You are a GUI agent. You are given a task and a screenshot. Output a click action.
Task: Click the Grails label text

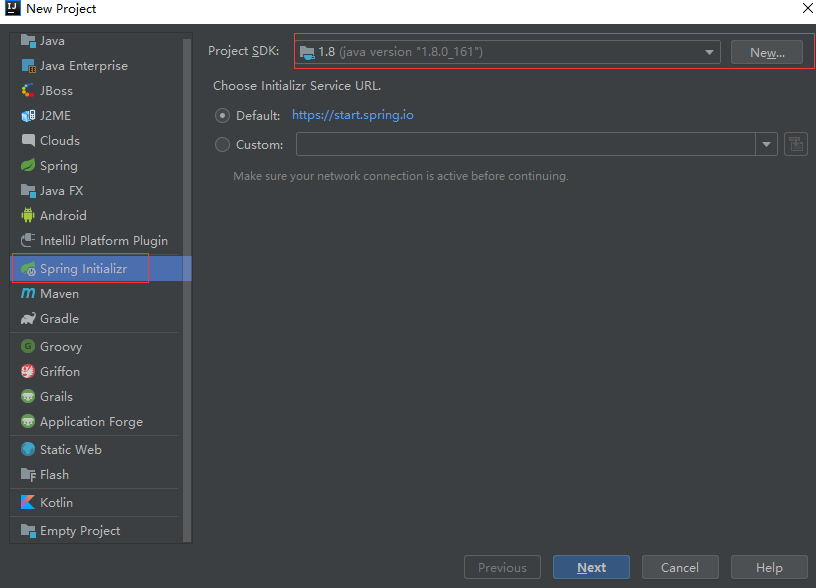[56, 397]
